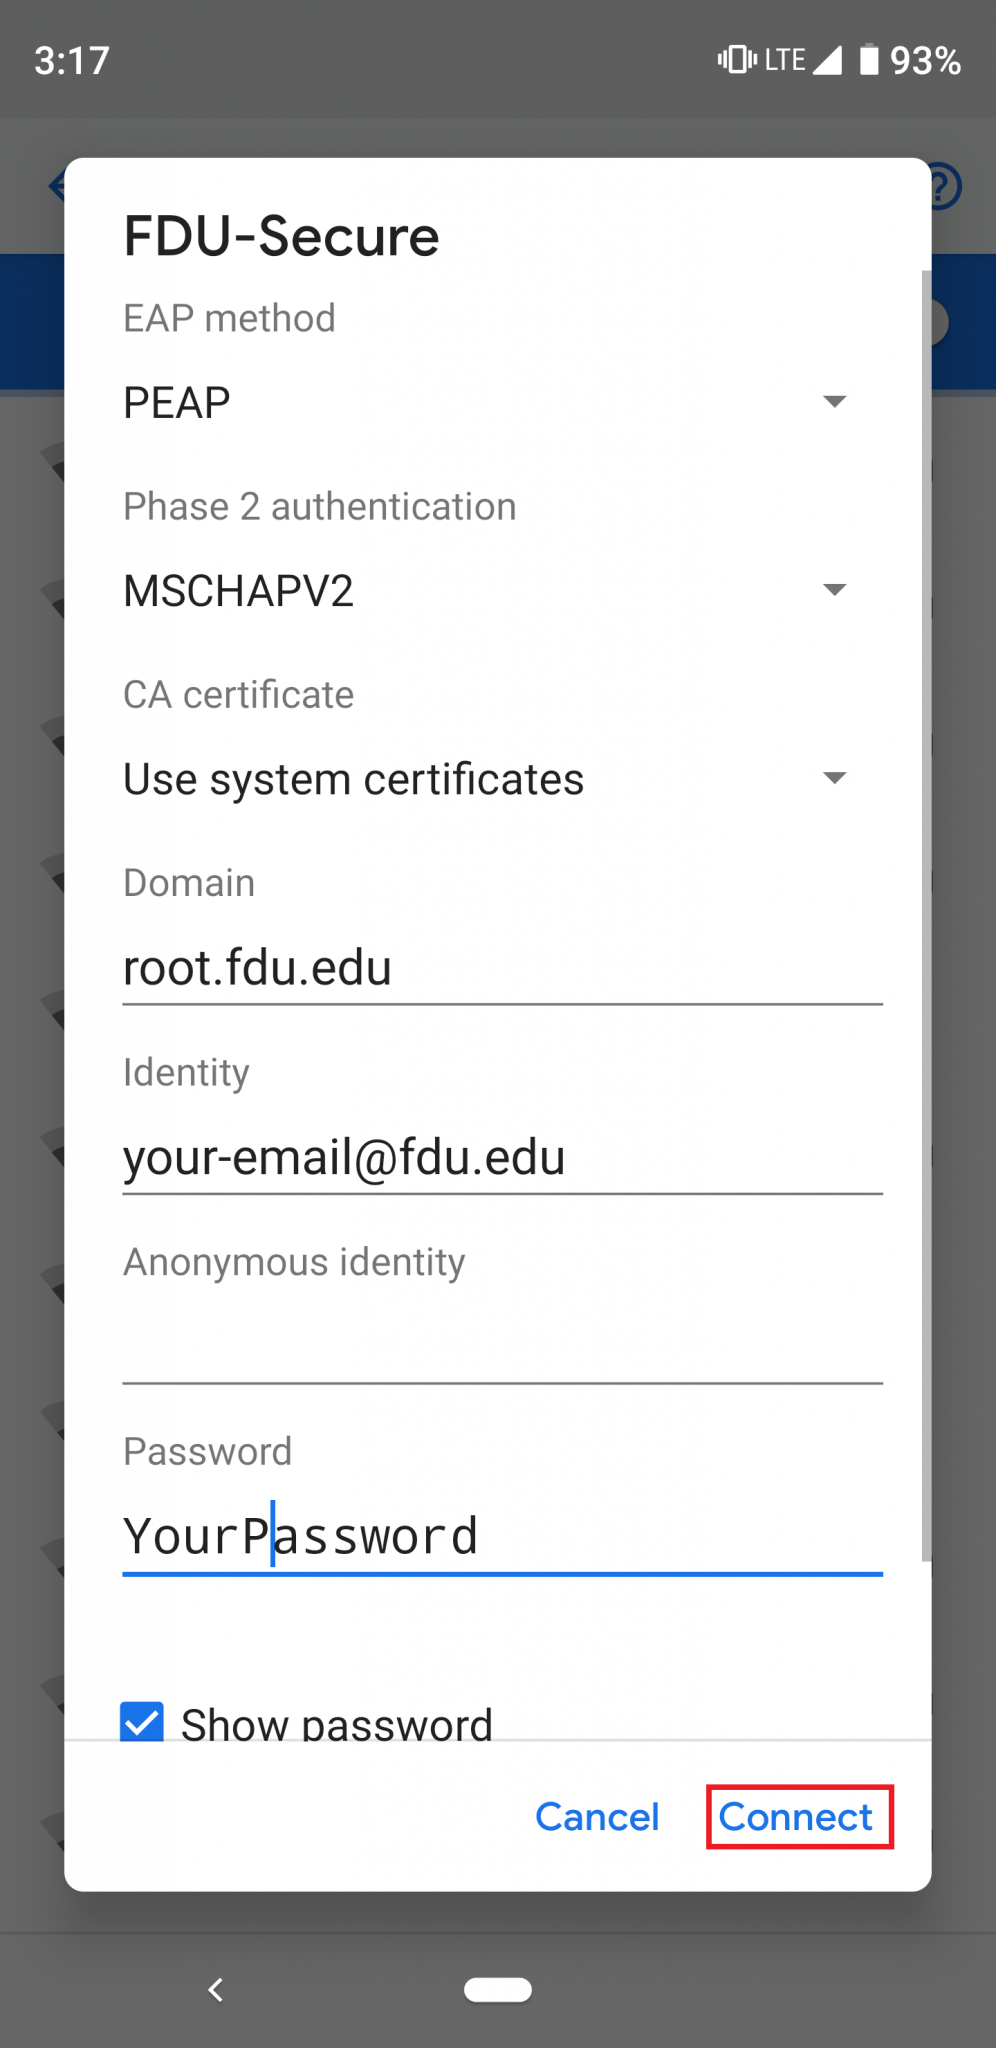
Task: Tap Connect to join FDU-Secure
Action: click(x=798, y=1817)
